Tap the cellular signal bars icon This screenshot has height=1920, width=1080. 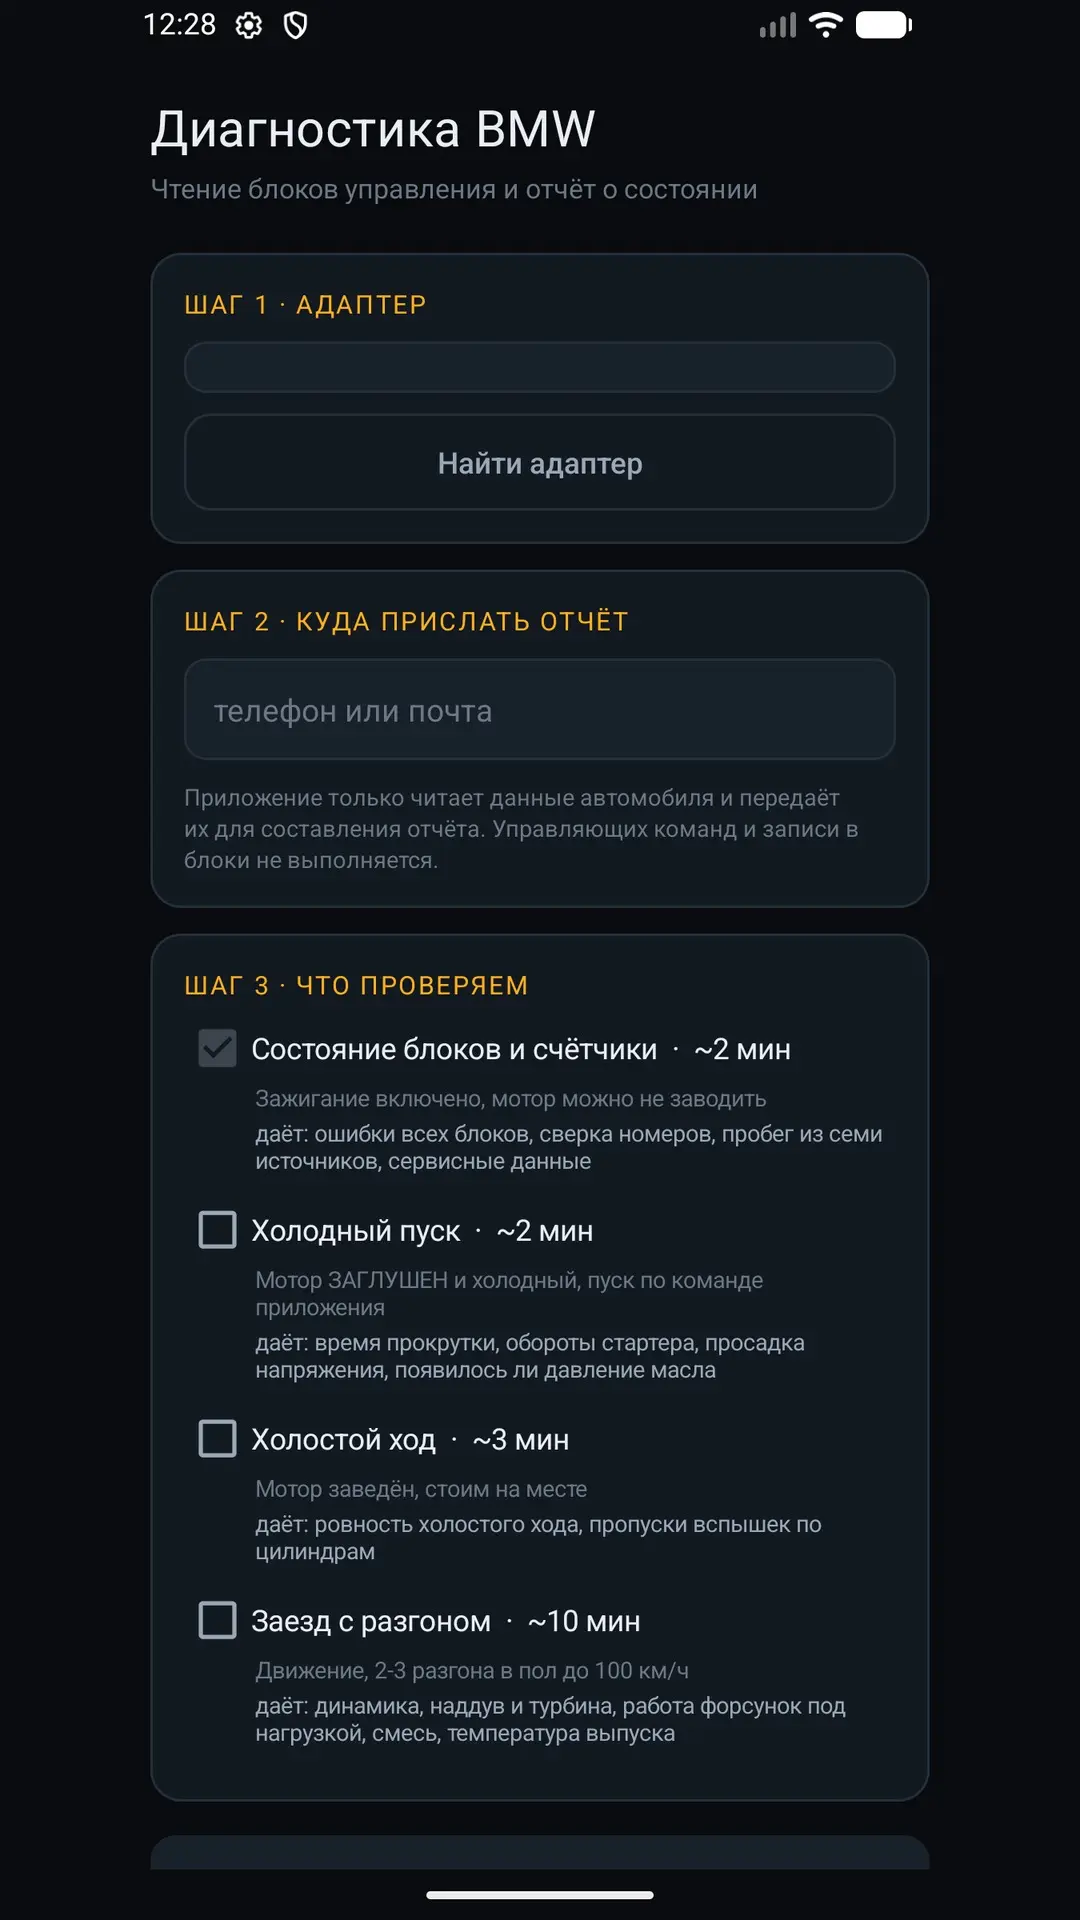click(x=778, y=25)
